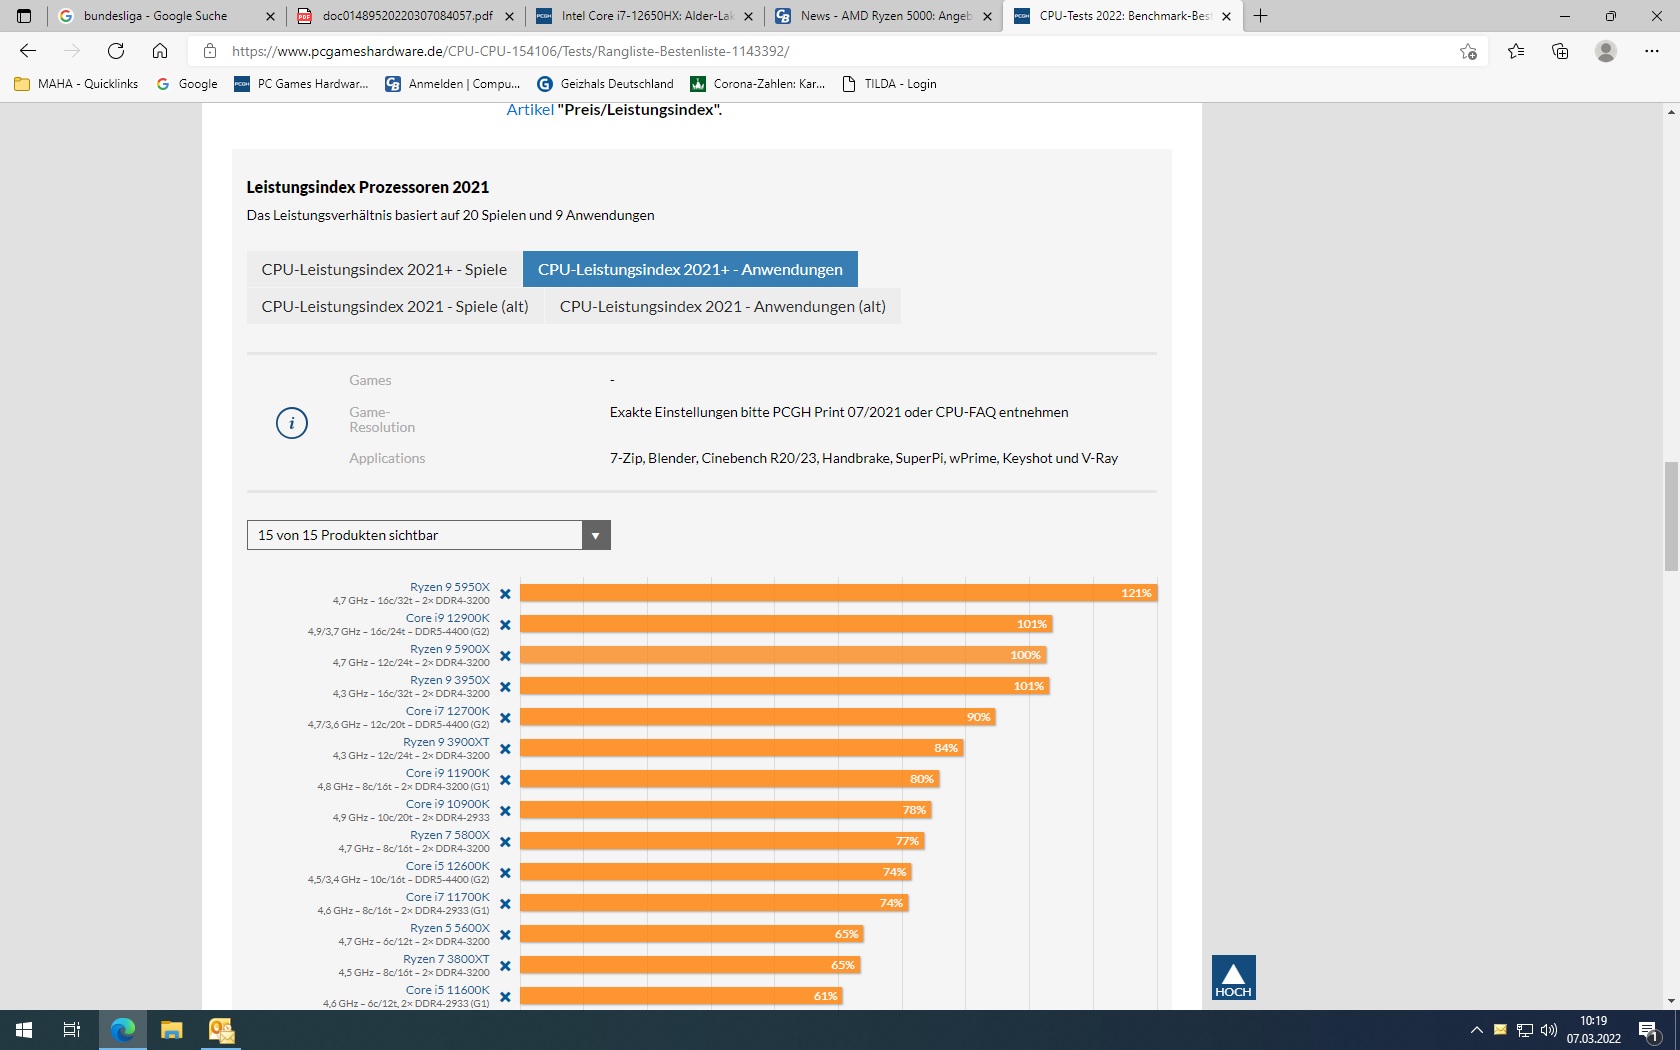Go to the browser home page
1680x1050 pixels.
[x=160, y=51]
